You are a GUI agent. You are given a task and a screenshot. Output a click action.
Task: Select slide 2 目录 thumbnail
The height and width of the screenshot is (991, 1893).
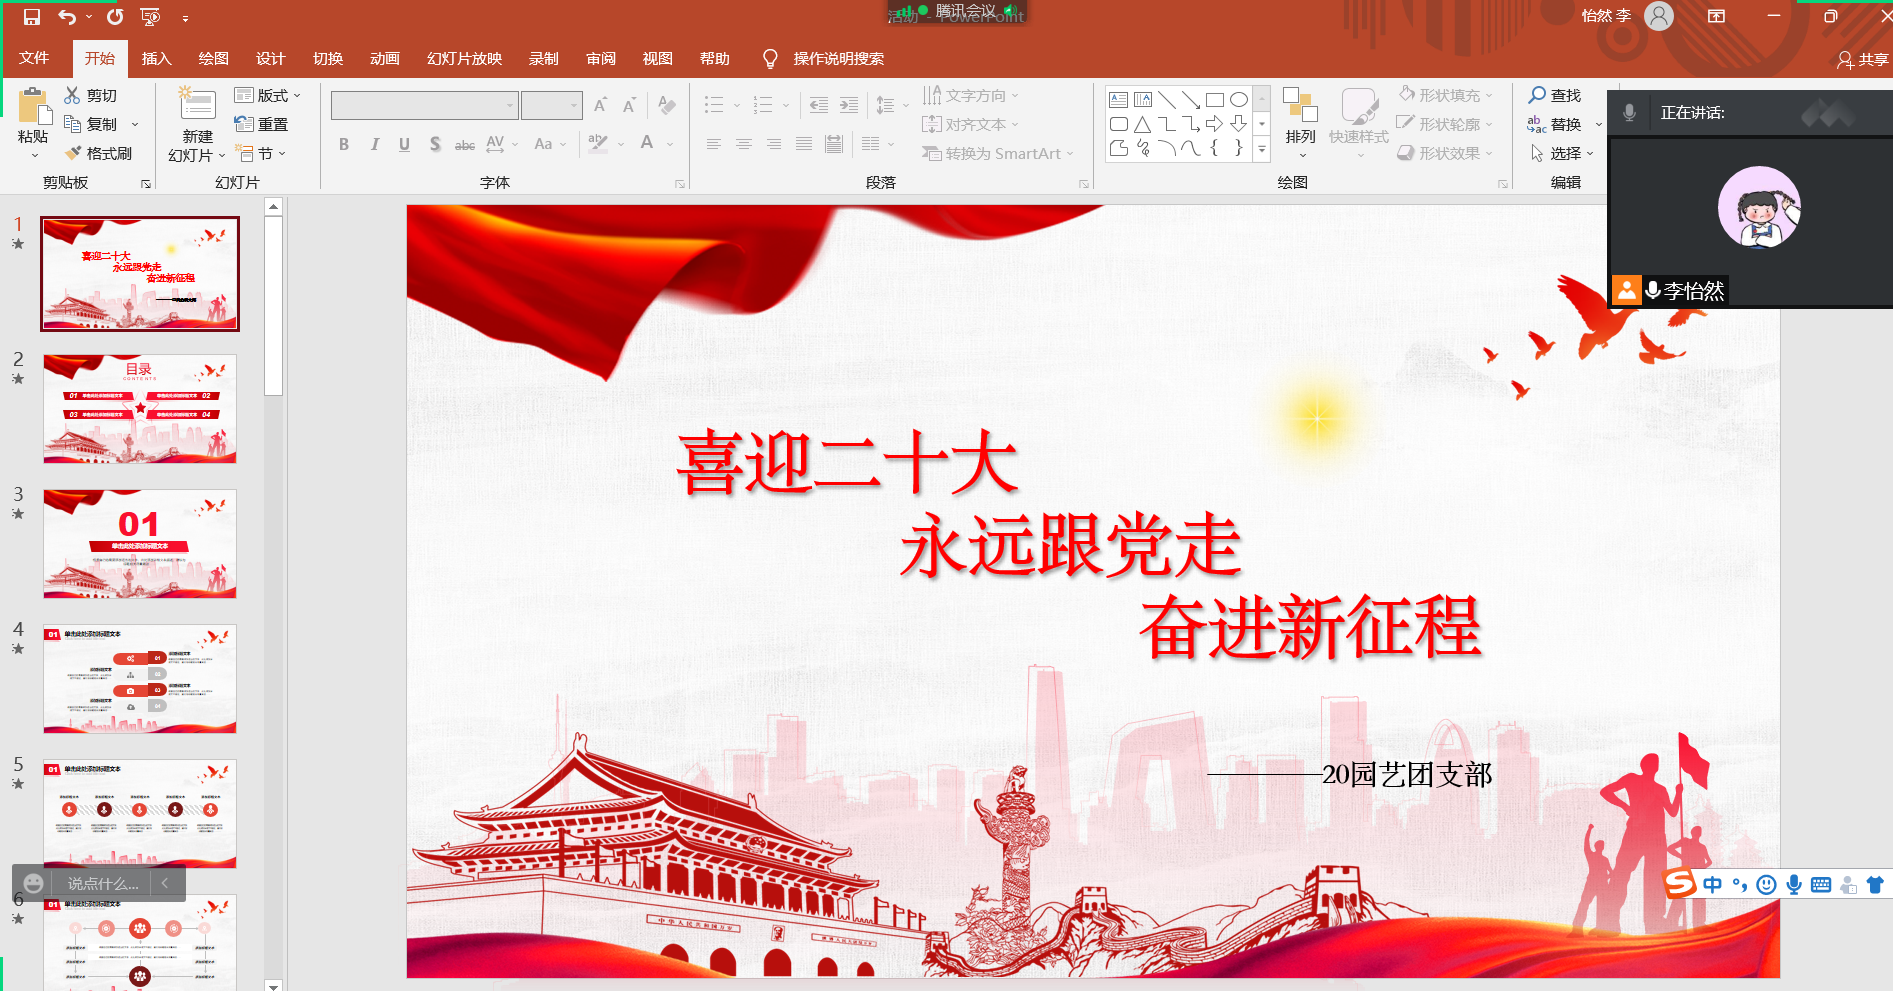click(140, 408)
